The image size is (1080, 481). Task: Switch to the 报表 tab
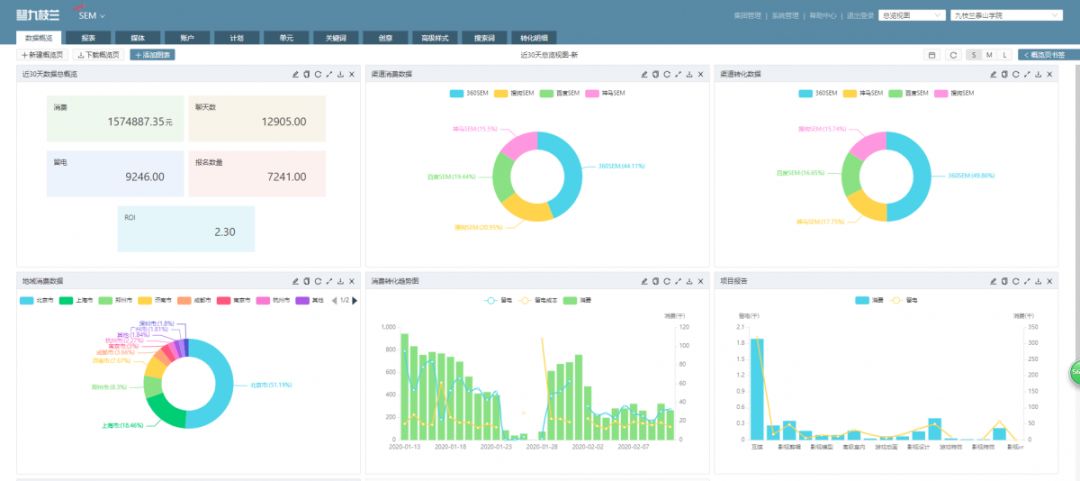(x=88, y=38)
